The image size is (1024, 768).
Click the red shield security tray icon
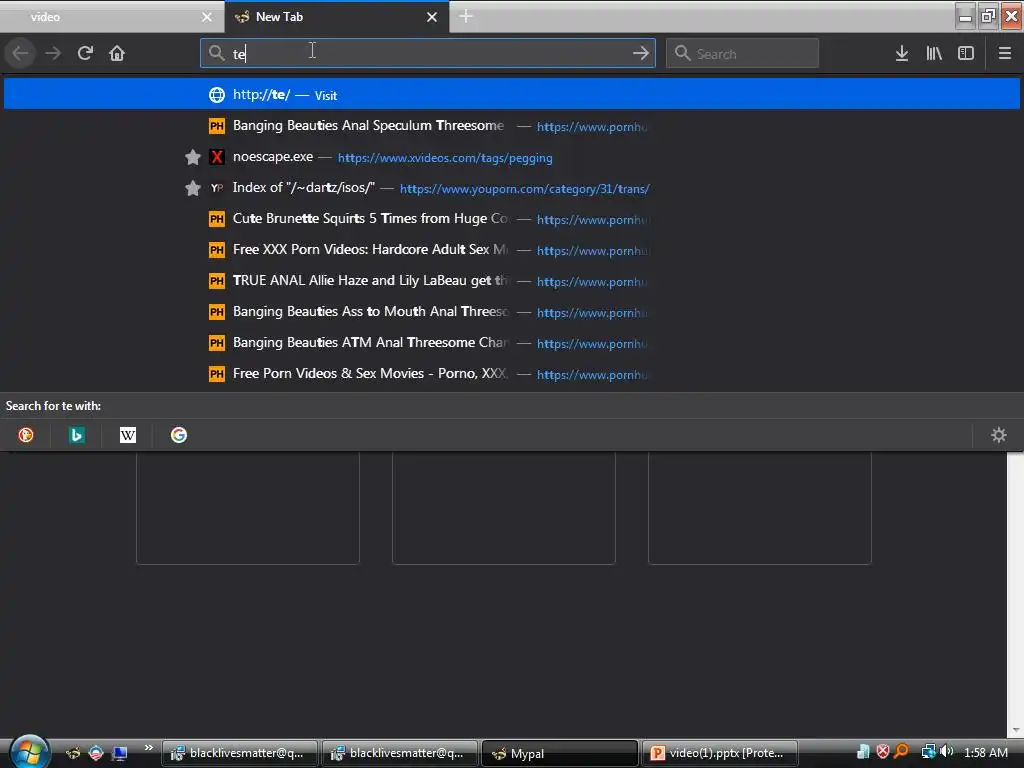click(883, 752)
